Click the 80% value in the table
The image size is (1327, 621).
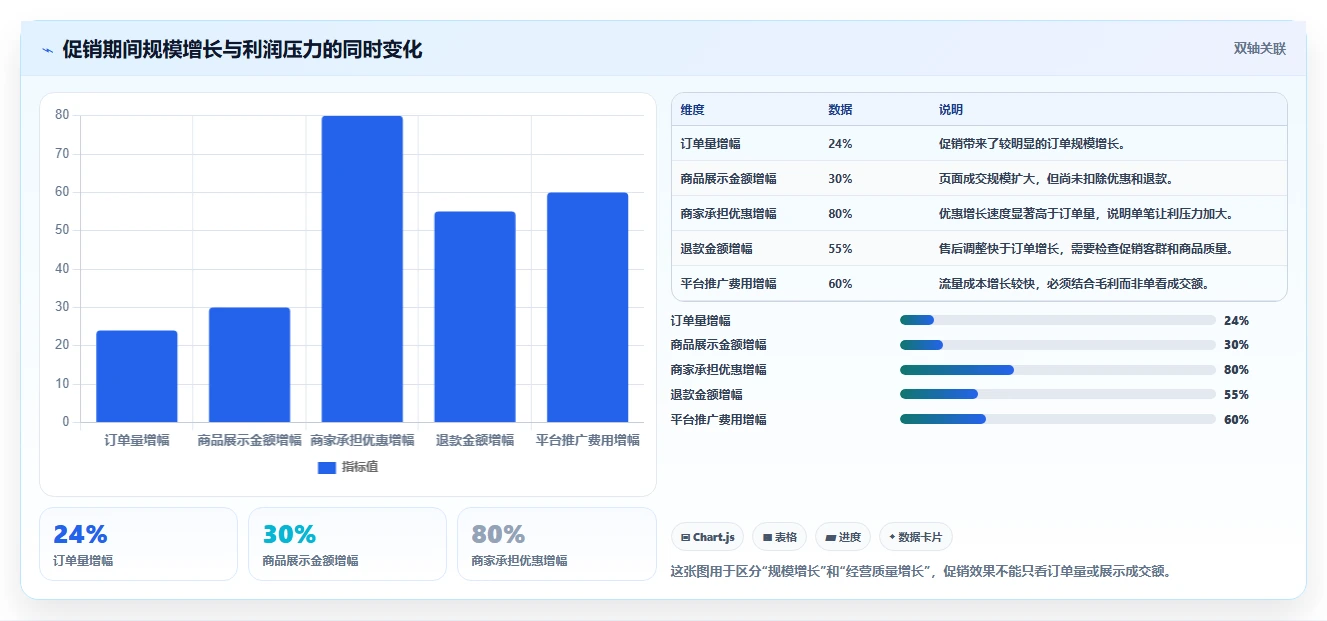pyautogui.click(x=840, y=214)
